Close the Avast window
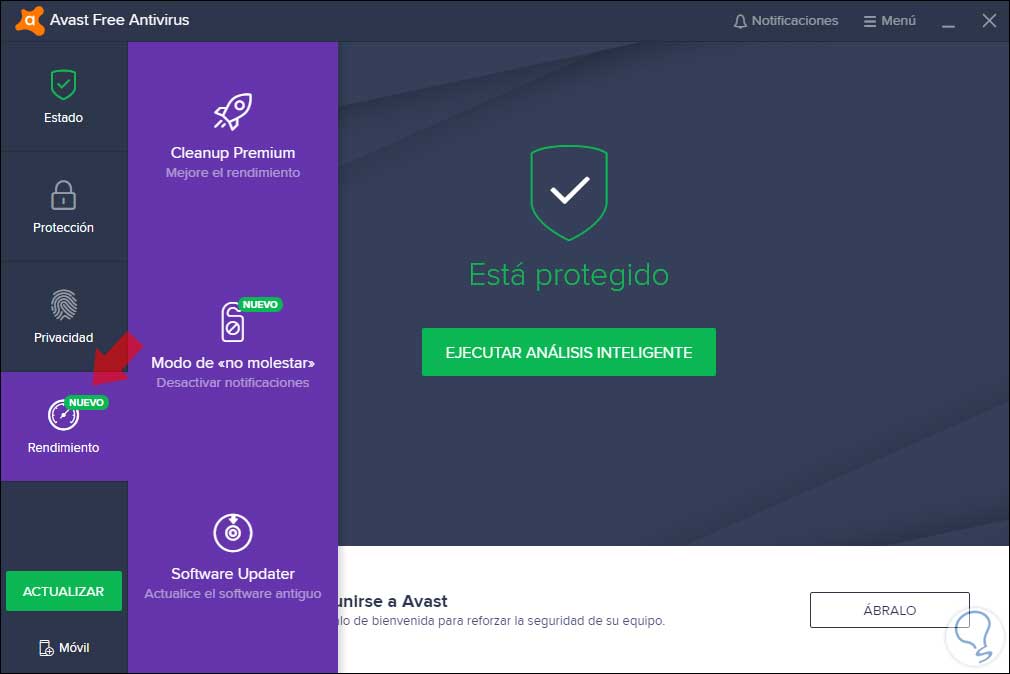Screen dimensions: 1010x674 coord(989,21)
